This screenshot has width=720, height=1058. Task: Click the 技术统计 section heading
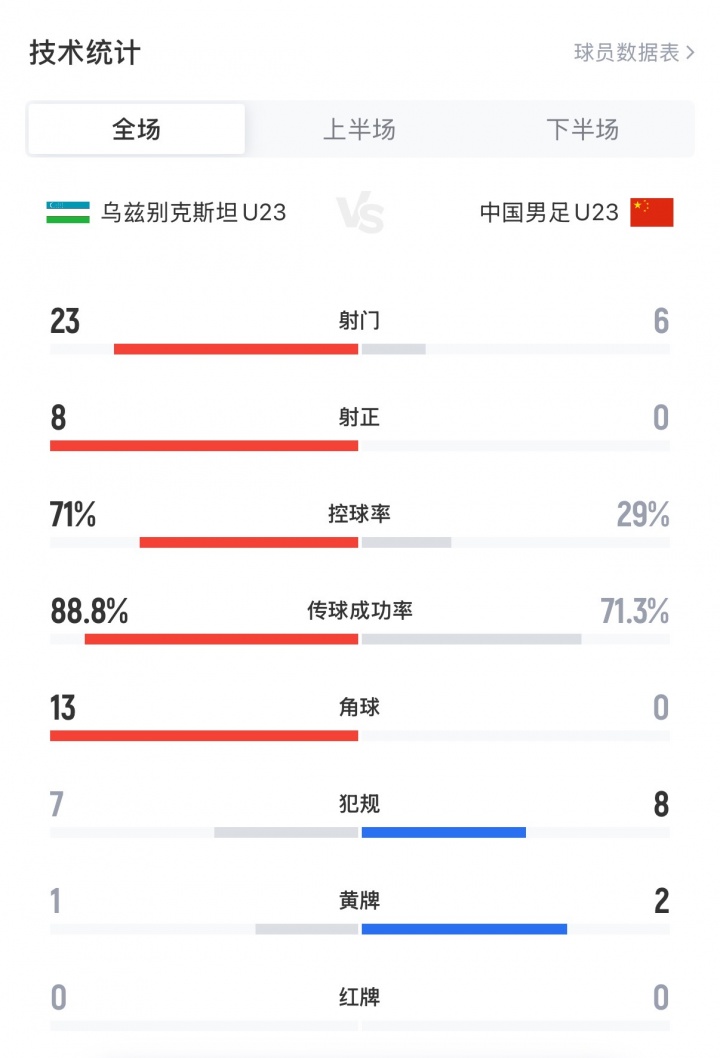click(85, 52)
